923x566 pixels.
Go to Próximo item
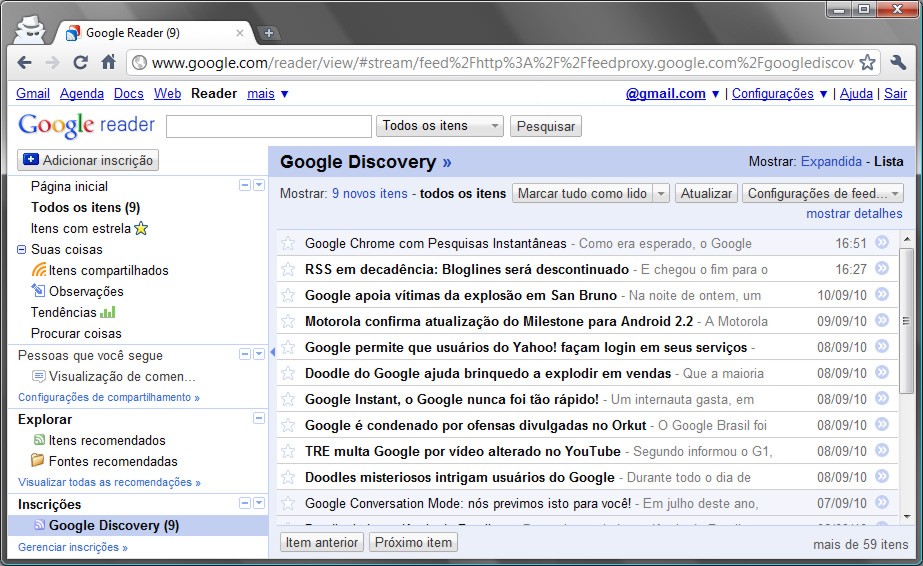[413, 542]
